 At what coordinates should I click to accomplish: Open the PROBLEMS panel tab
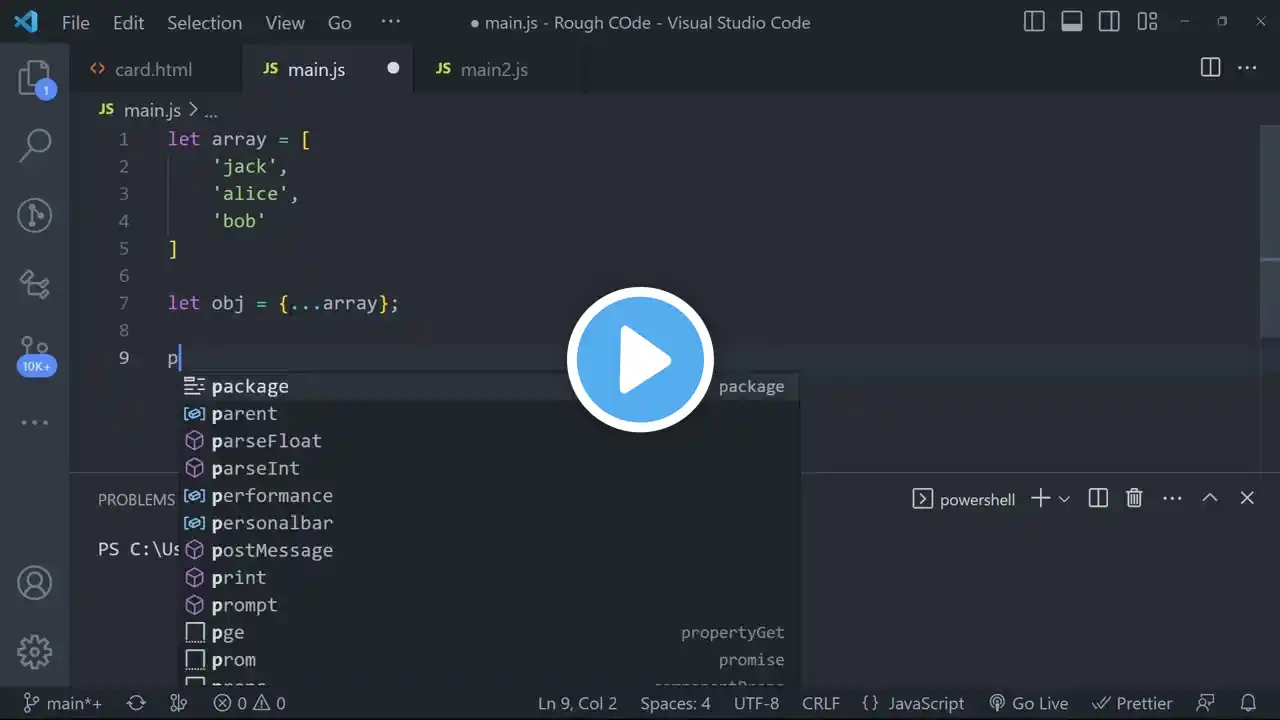tap(136, 499)
